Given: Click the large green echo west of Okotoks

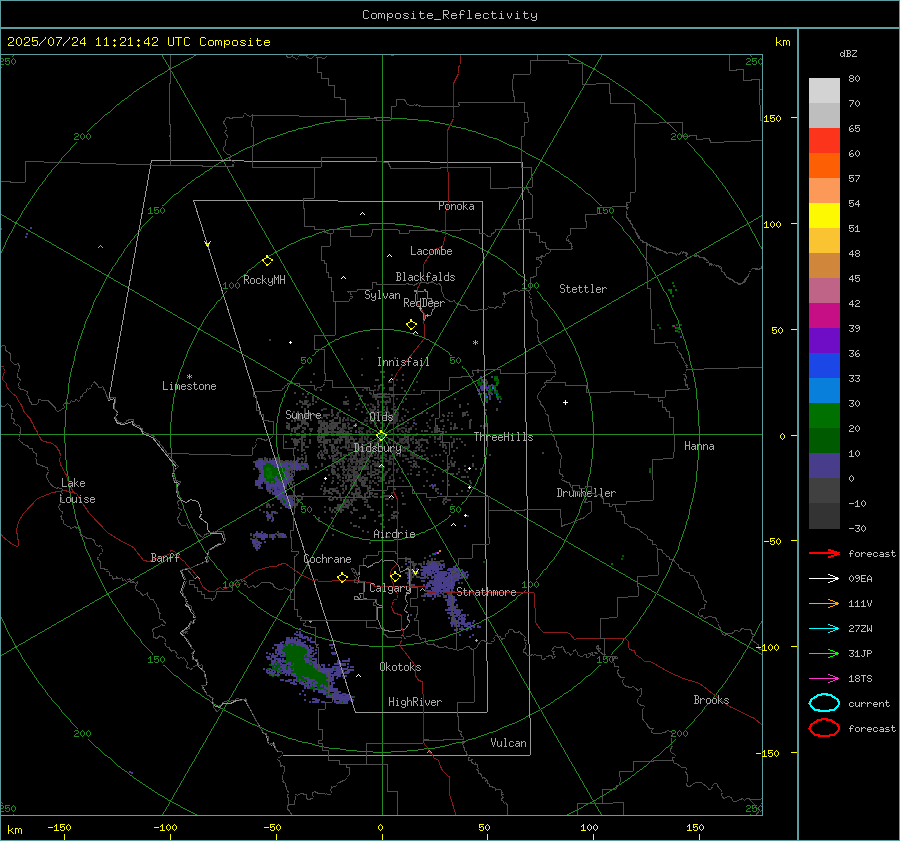Looking at the screenshot, I should pyautogui.click(x=304, y=665).
